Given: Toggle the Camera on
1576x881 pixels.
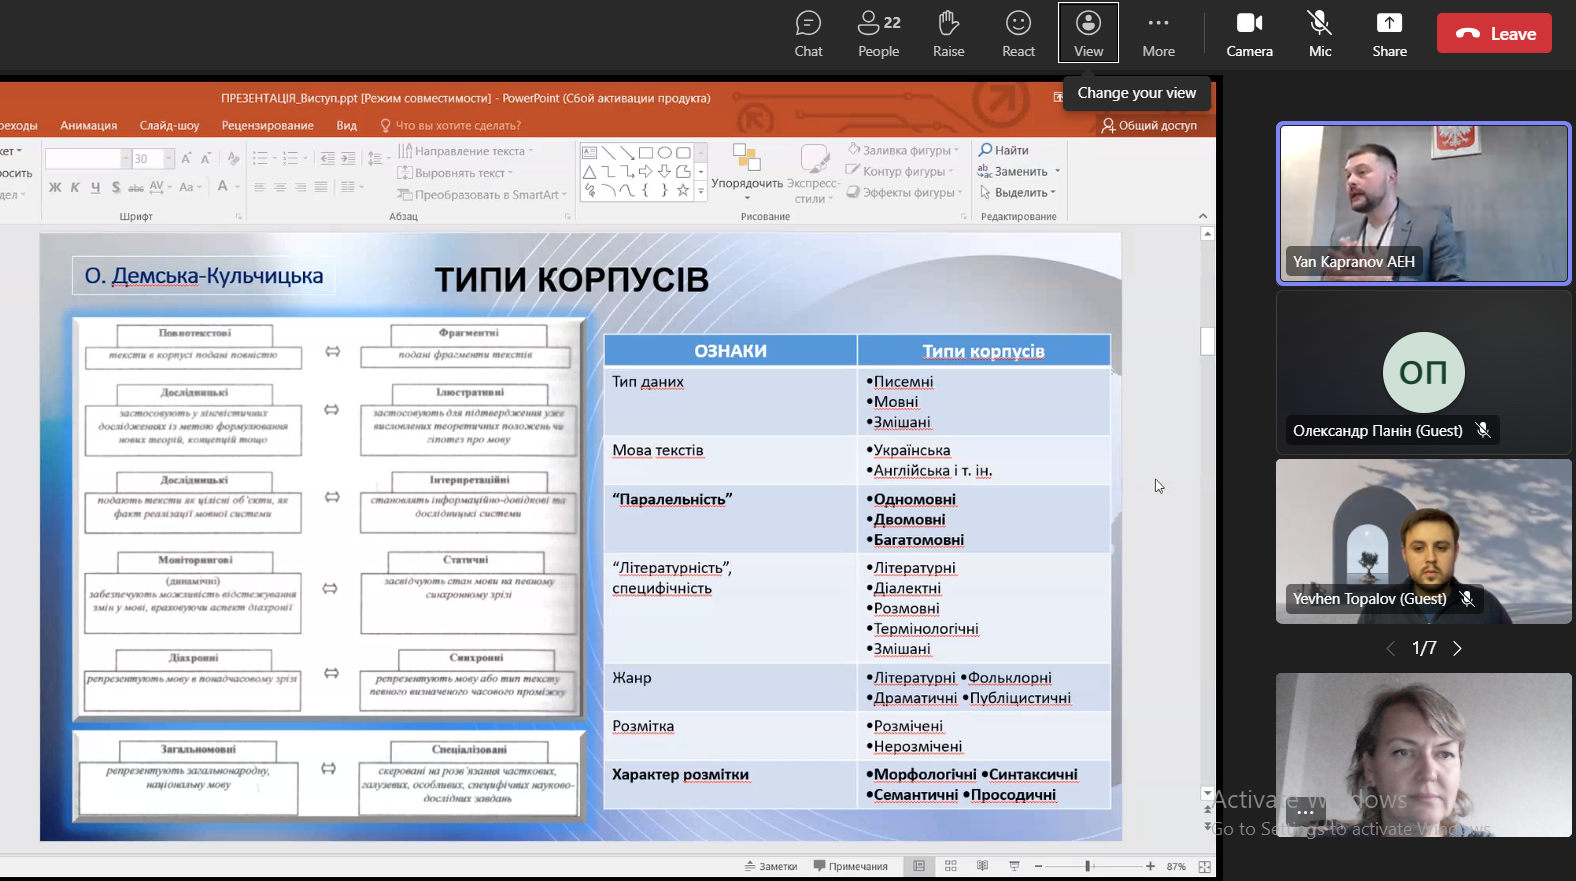Looking at the screenshot, I should click(x=1249, y=34).
